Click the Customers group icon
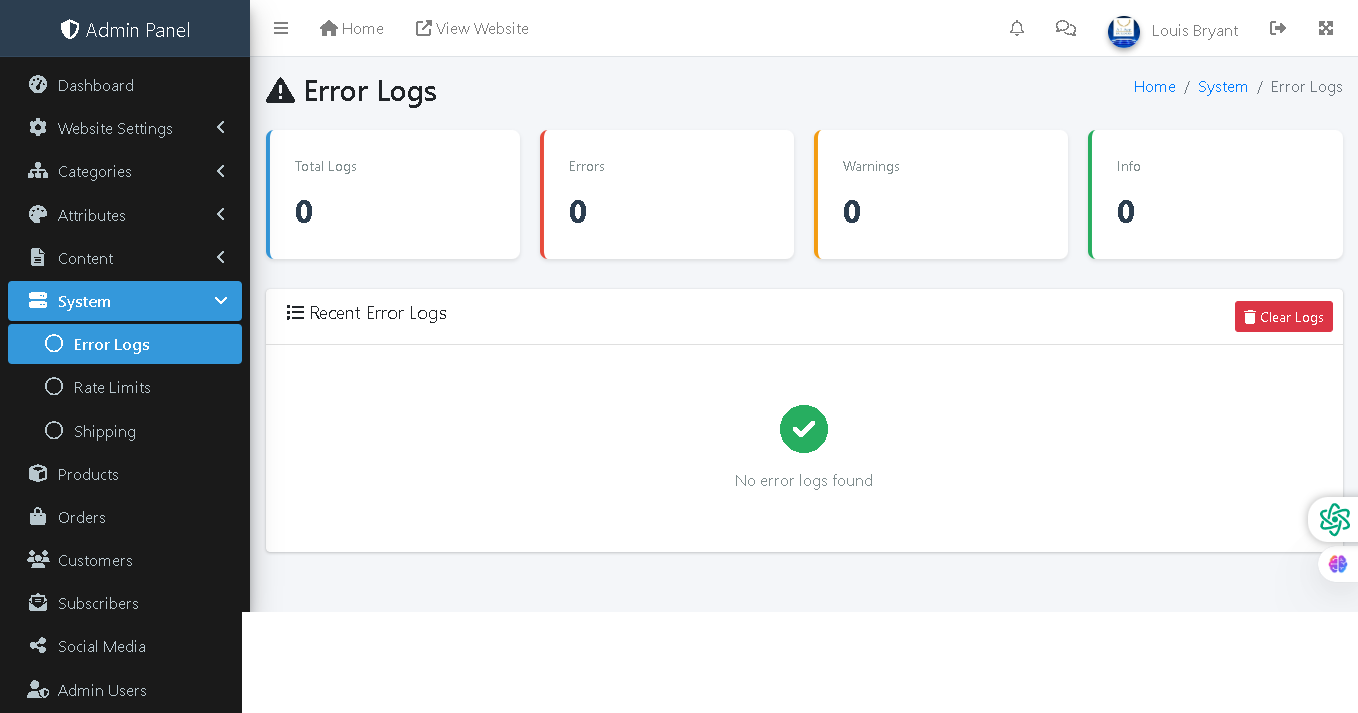The height and width of the screenshot is (713, 1358). [38, 560]
